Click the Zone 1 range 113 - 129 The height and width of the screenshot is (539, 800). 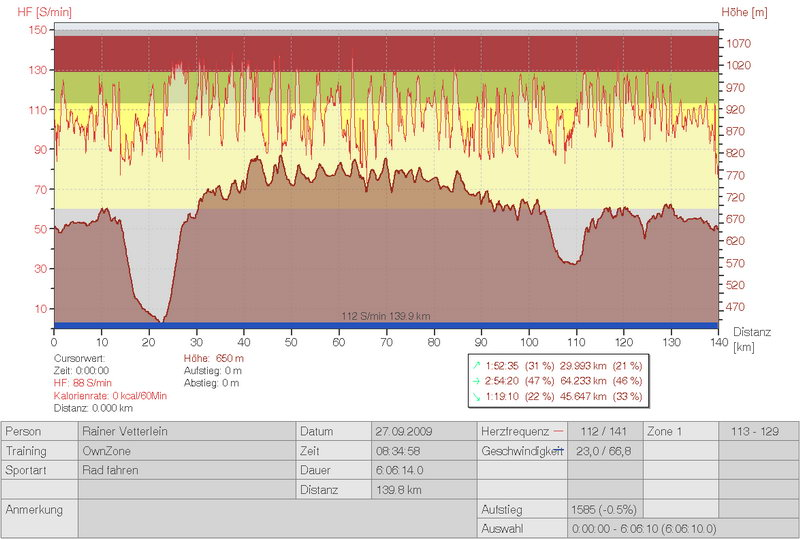[757, 432]
